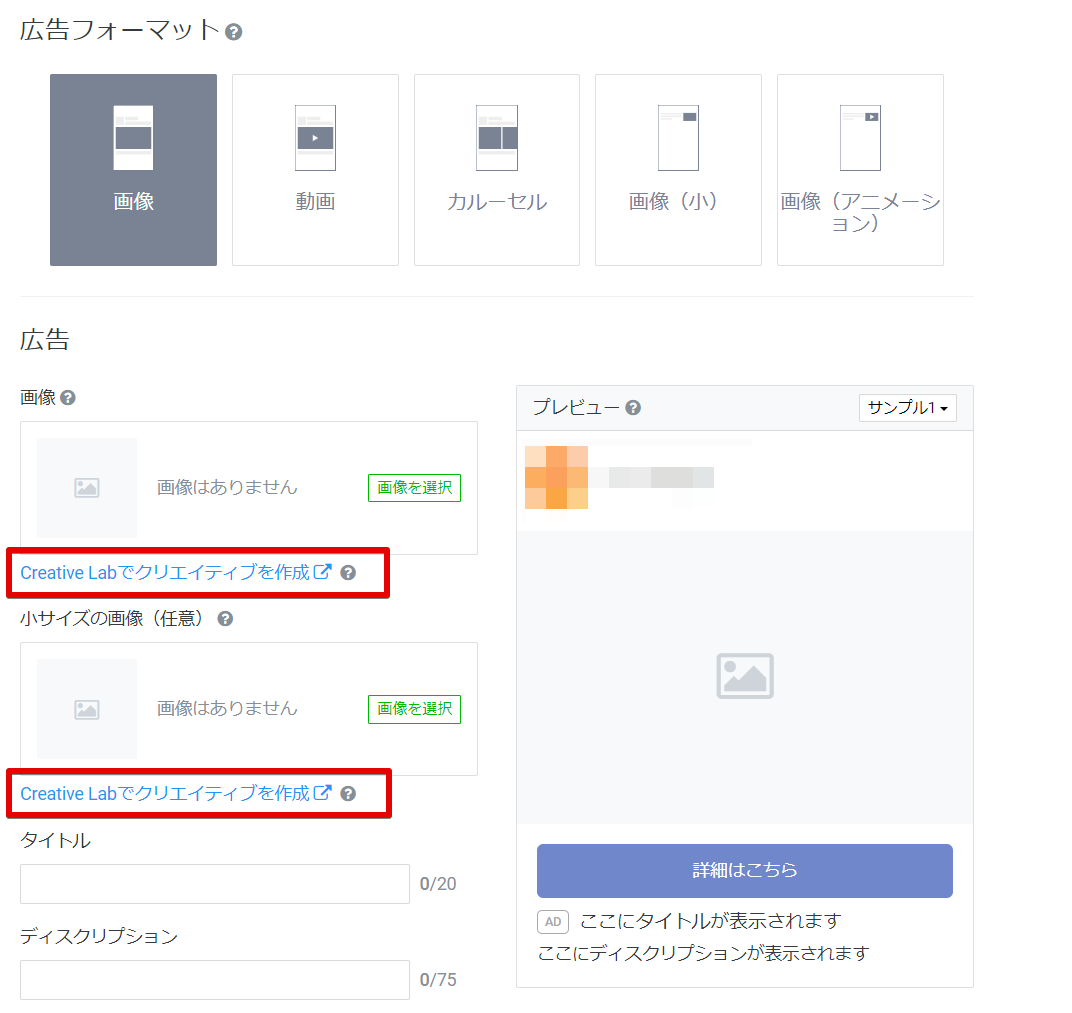
Task: Select the カルーセル ad format
Action: [497, 170]
